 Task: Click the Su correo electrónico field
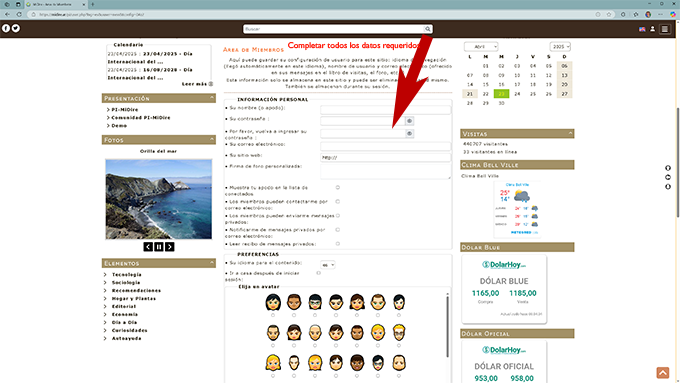point(386,146)
